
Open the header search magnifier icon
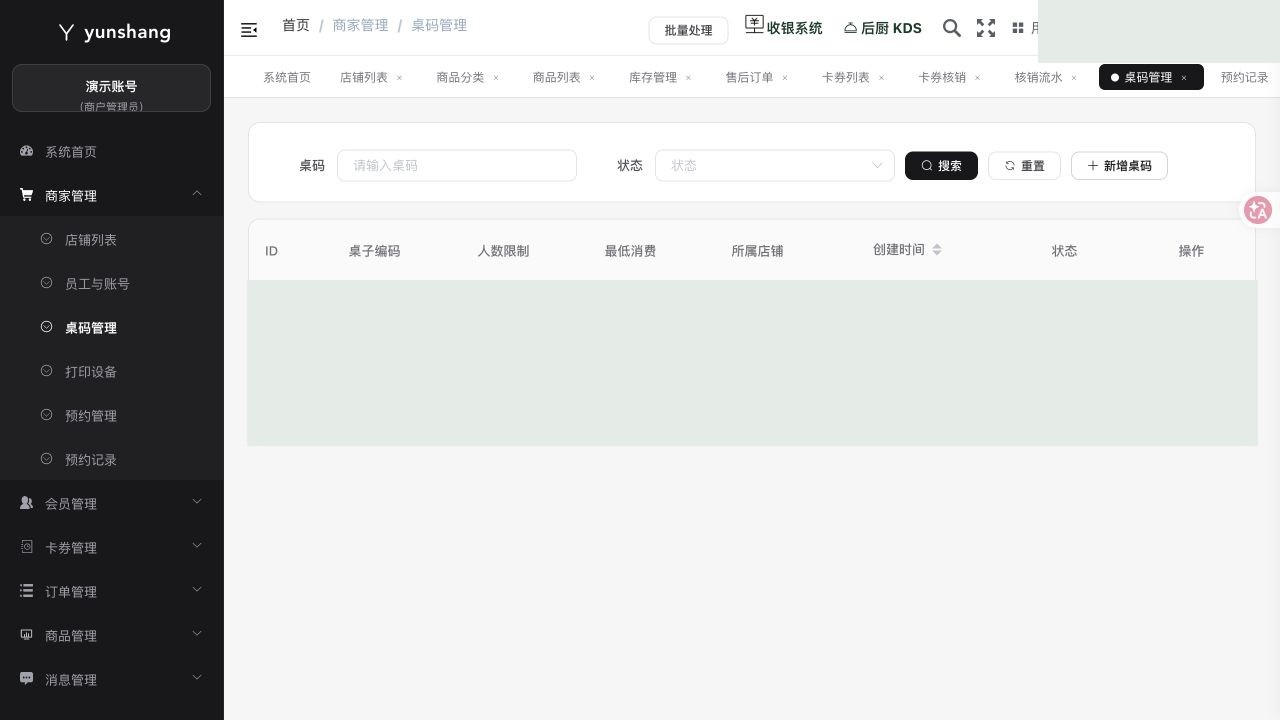(952, 28)
